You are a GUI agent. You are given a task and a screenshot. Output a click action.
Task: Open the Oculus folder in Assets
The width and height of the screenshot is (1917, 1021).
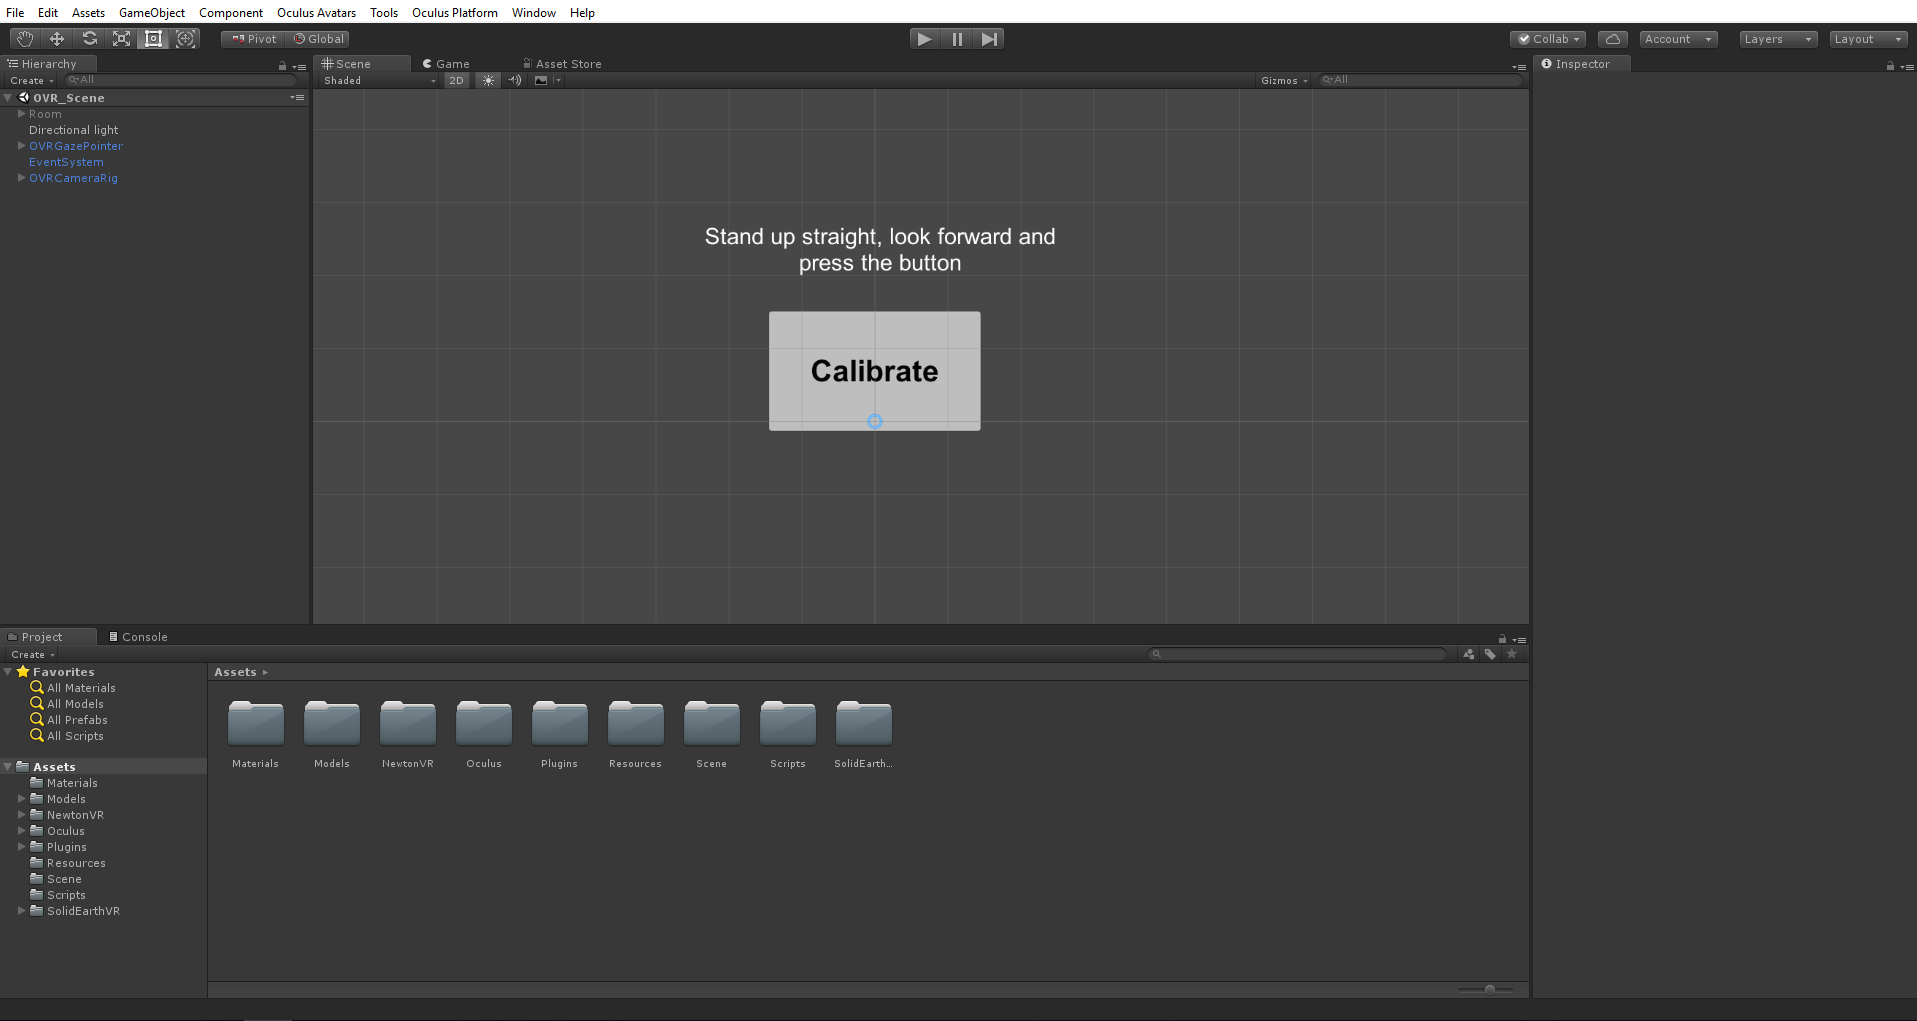click(483, 723)
